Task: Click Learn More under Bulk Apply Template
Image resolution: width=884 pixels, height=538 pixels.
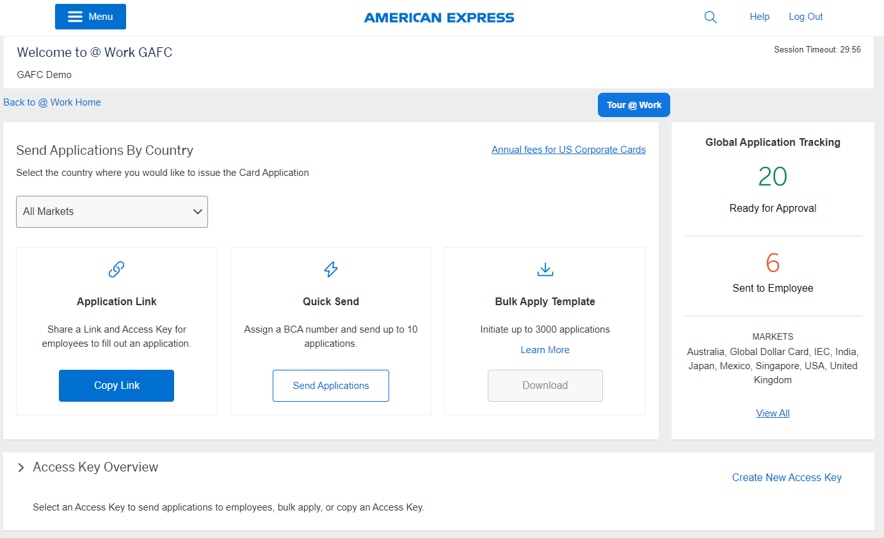Action: (x=545, y=350)
